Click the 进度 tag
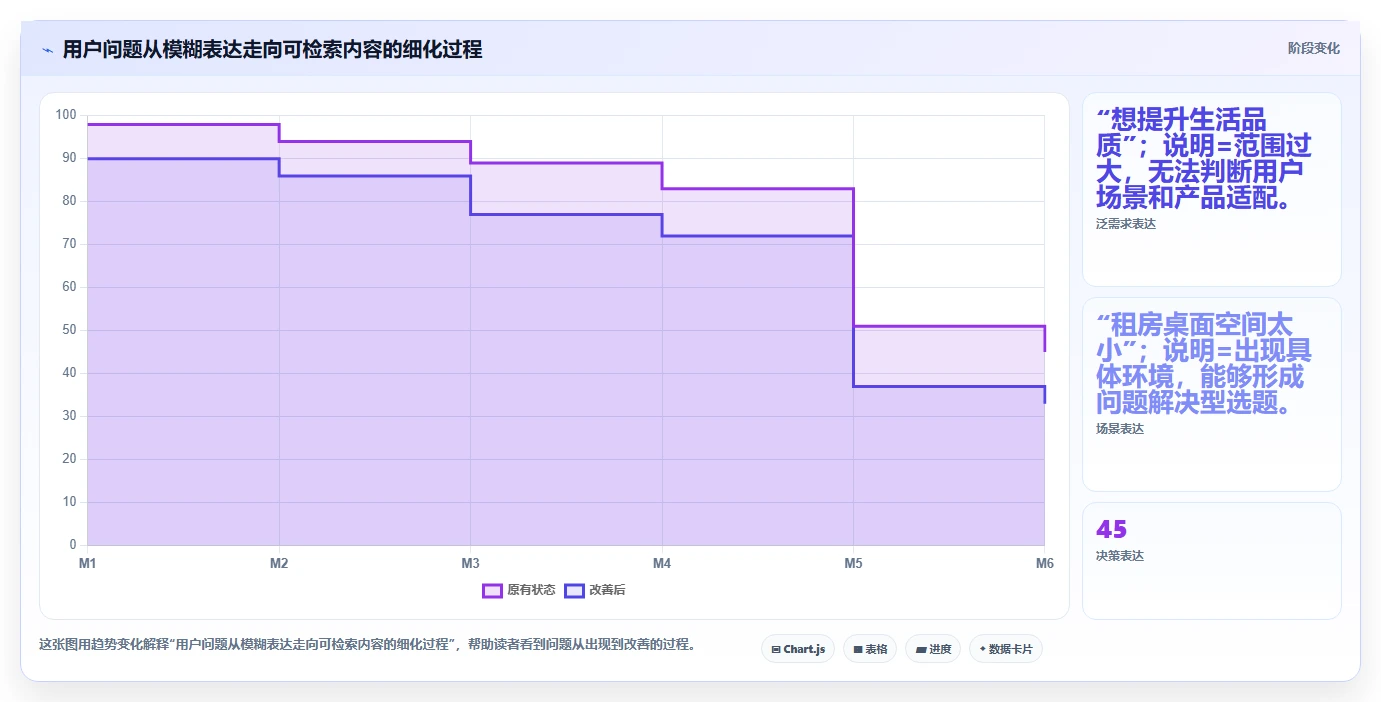Image resolution: width=1381 pixels, height=702 pixels. [x=933, y=649]
